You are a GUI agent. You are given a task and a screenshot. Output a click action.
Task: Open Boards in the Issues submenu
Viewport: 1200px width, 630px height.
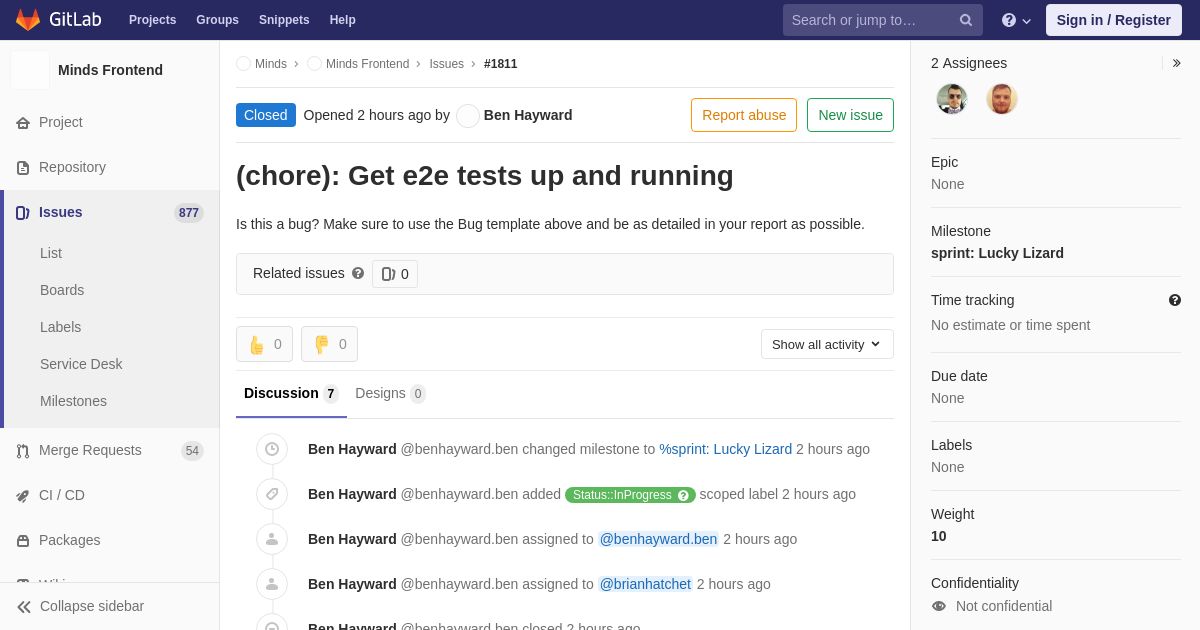[x=62, y=290]
